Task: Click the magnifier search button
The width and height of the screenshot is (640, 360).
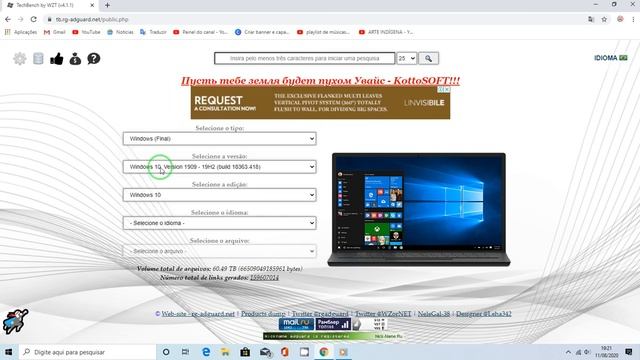Action: click(428, 58)
